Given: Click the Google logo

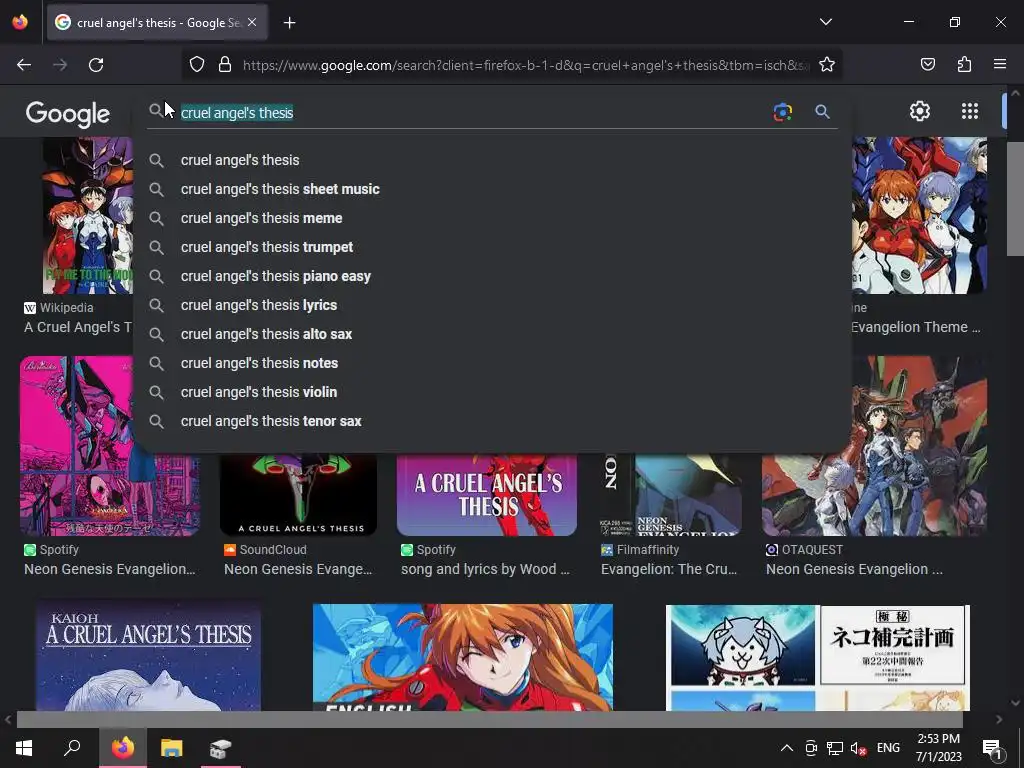Looking at the screenshot, I should click(x=67, y=114).
